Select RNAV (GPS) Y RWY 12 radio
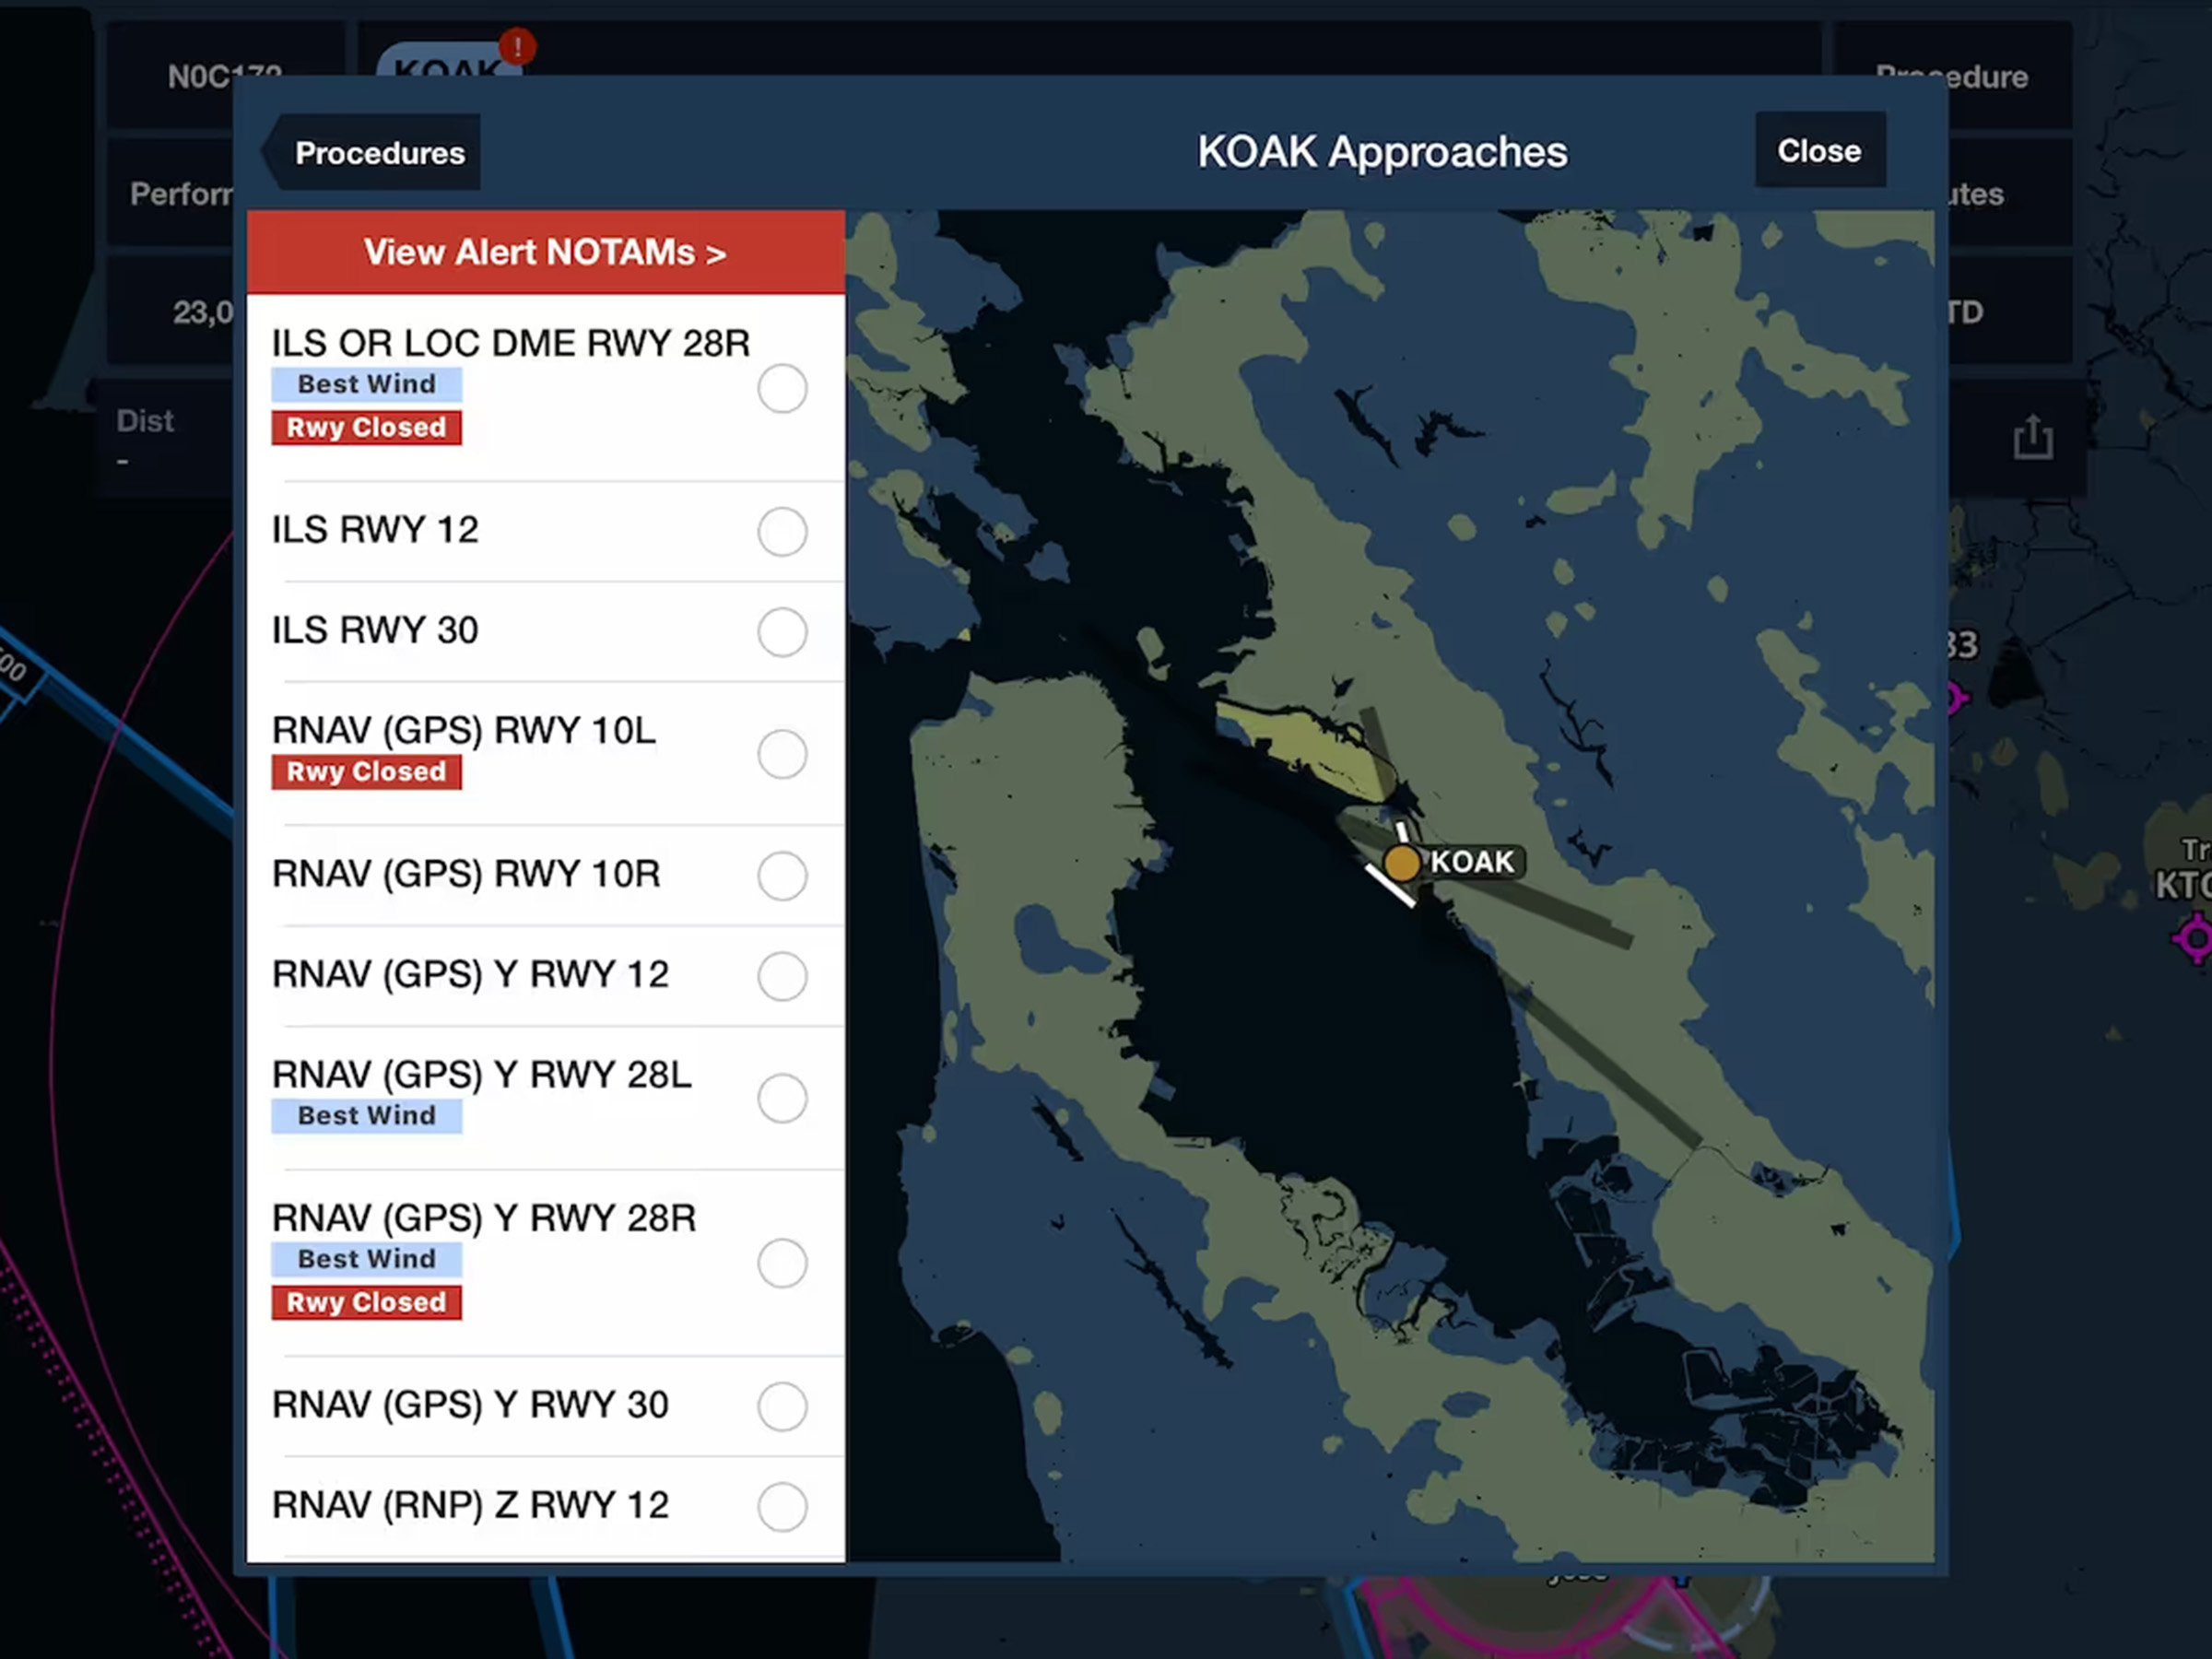 click(782, 976)
